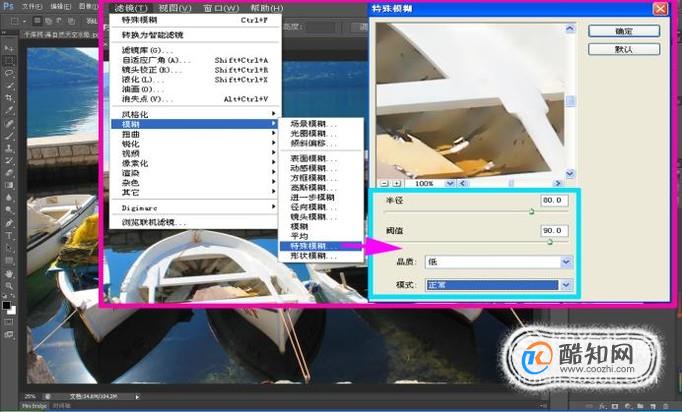Click the 阈值 value field

pyautogui.click(x=554, y=231)
